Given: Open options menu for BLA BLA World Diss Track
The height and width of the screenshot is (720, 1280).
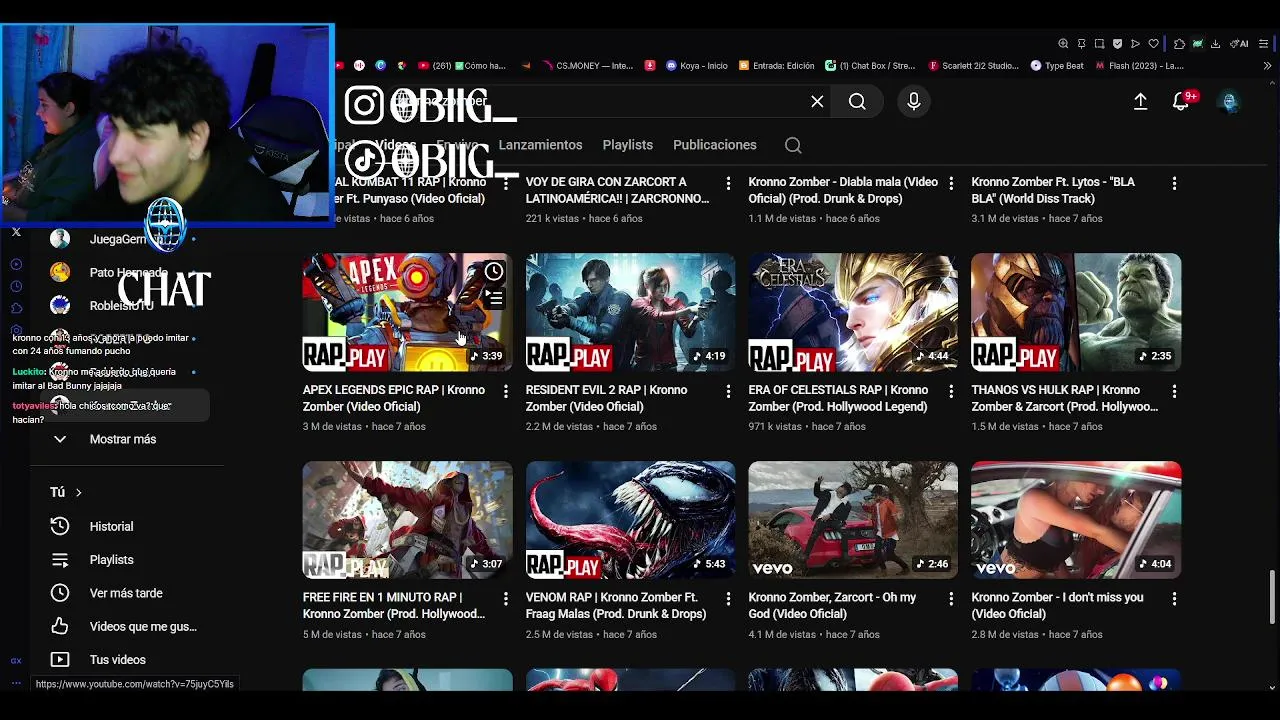Looking at the screenshot, I should point(1174,183).
